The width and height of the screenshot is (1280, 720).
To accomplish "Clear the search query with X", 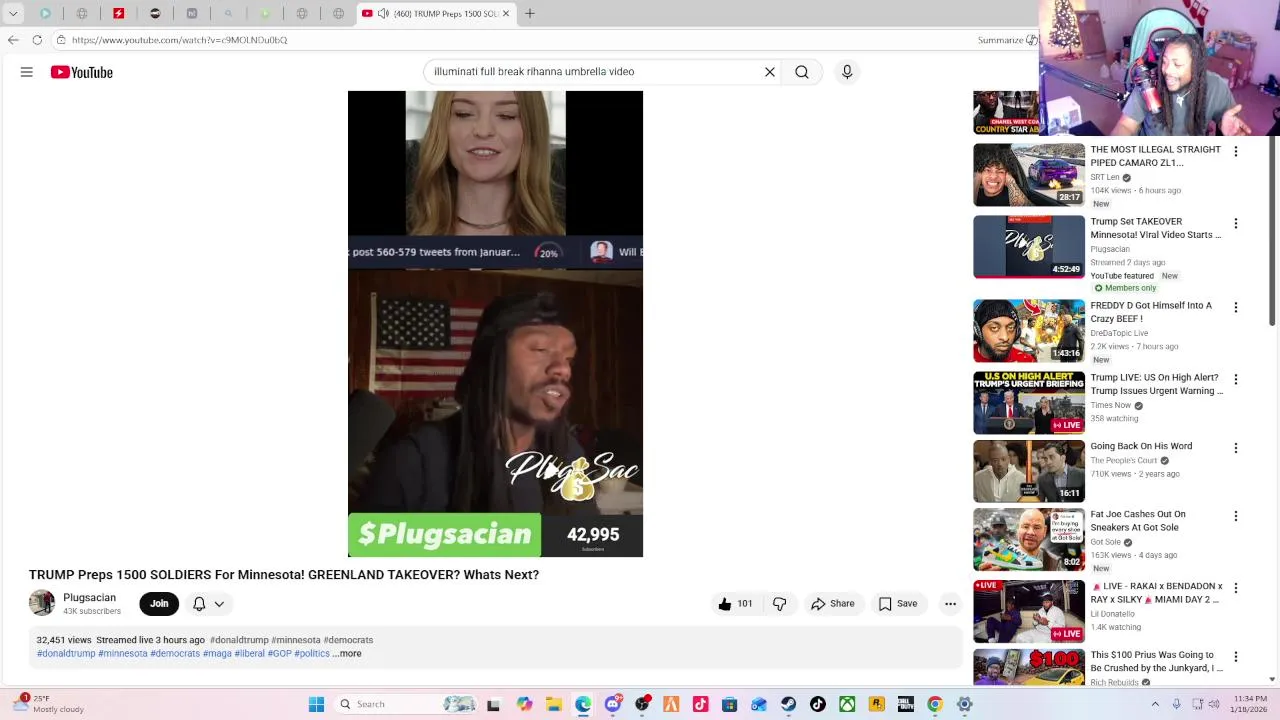I will click(770, 72).
